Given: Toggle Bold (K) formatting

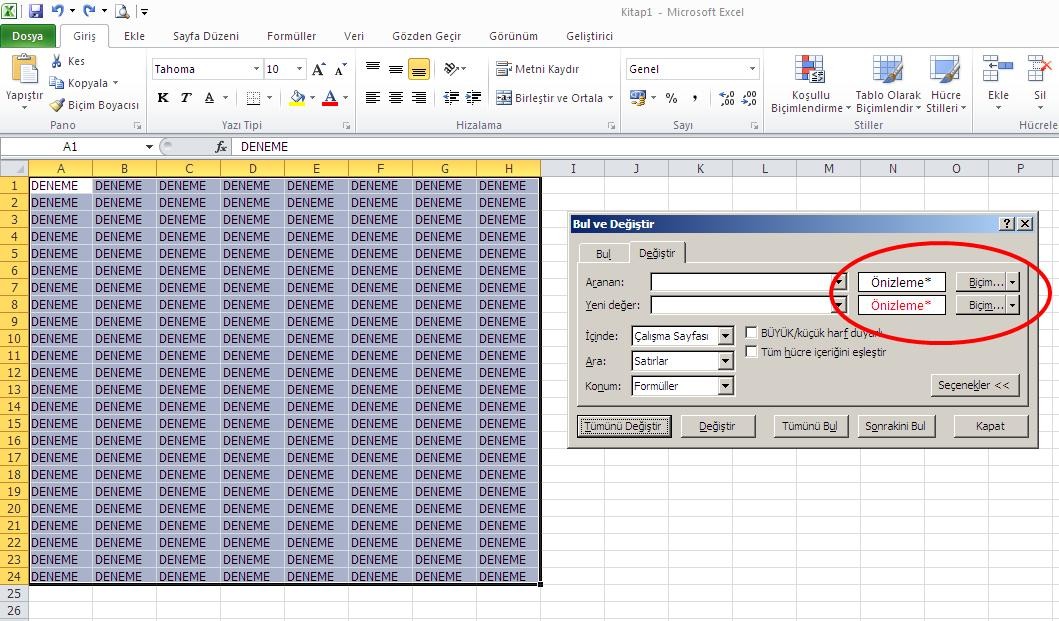Looking at the screenshot, I should click(x=163, y=98).
